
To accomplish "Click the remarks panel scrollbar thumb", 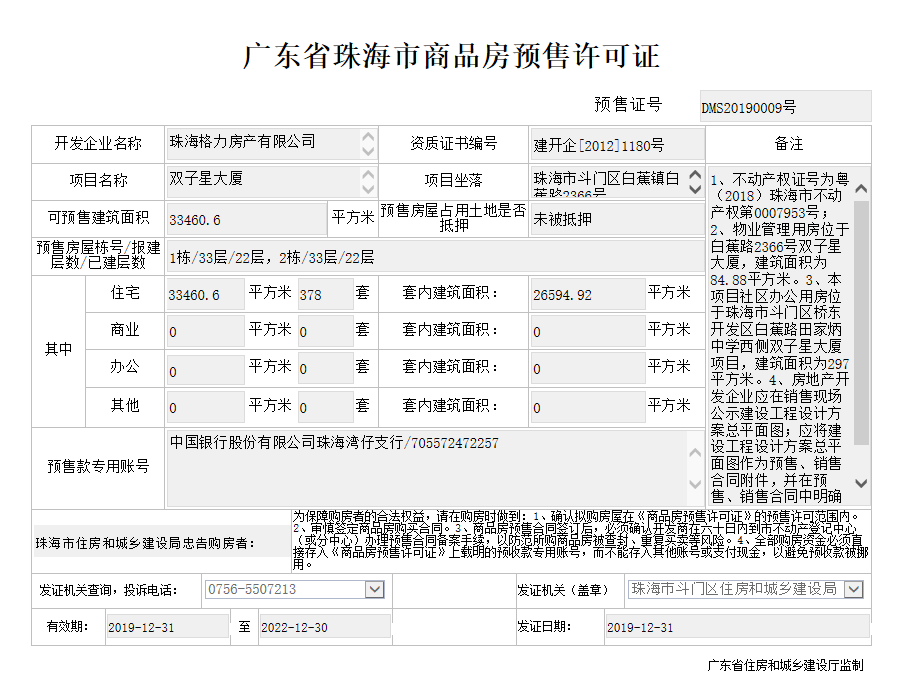I will click(861, 323).
